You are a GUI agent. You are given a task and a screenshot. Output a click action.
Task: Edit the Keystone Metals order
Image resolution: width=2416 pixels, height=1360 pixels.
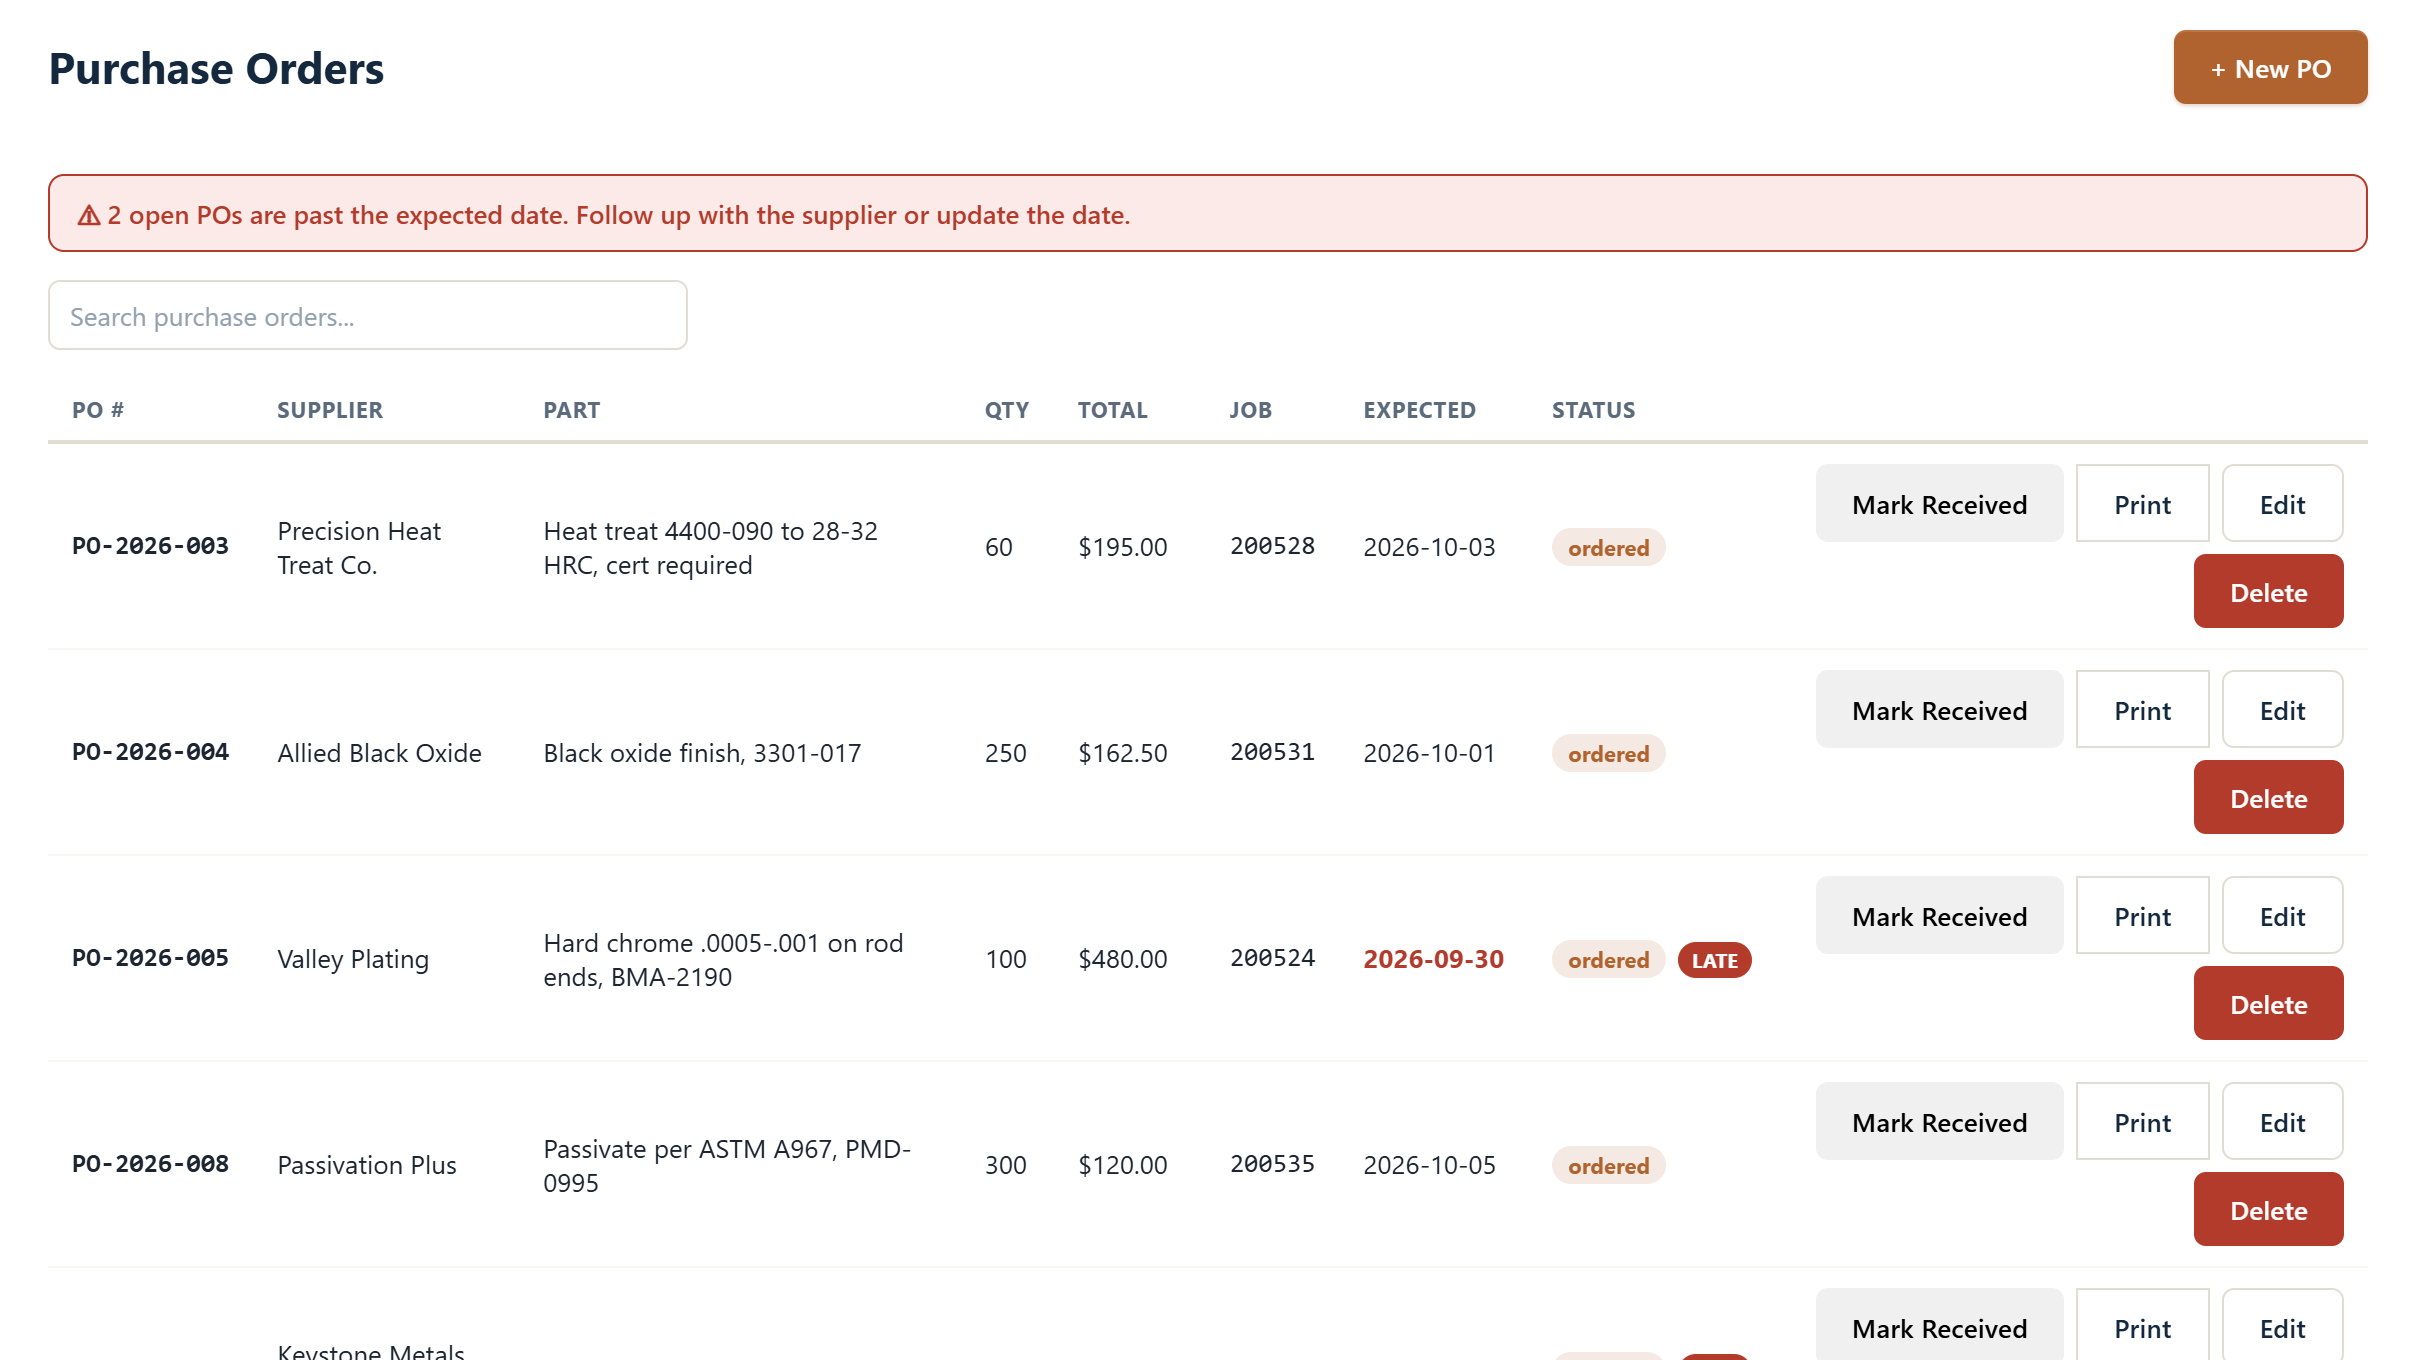pos(2282,1326)
